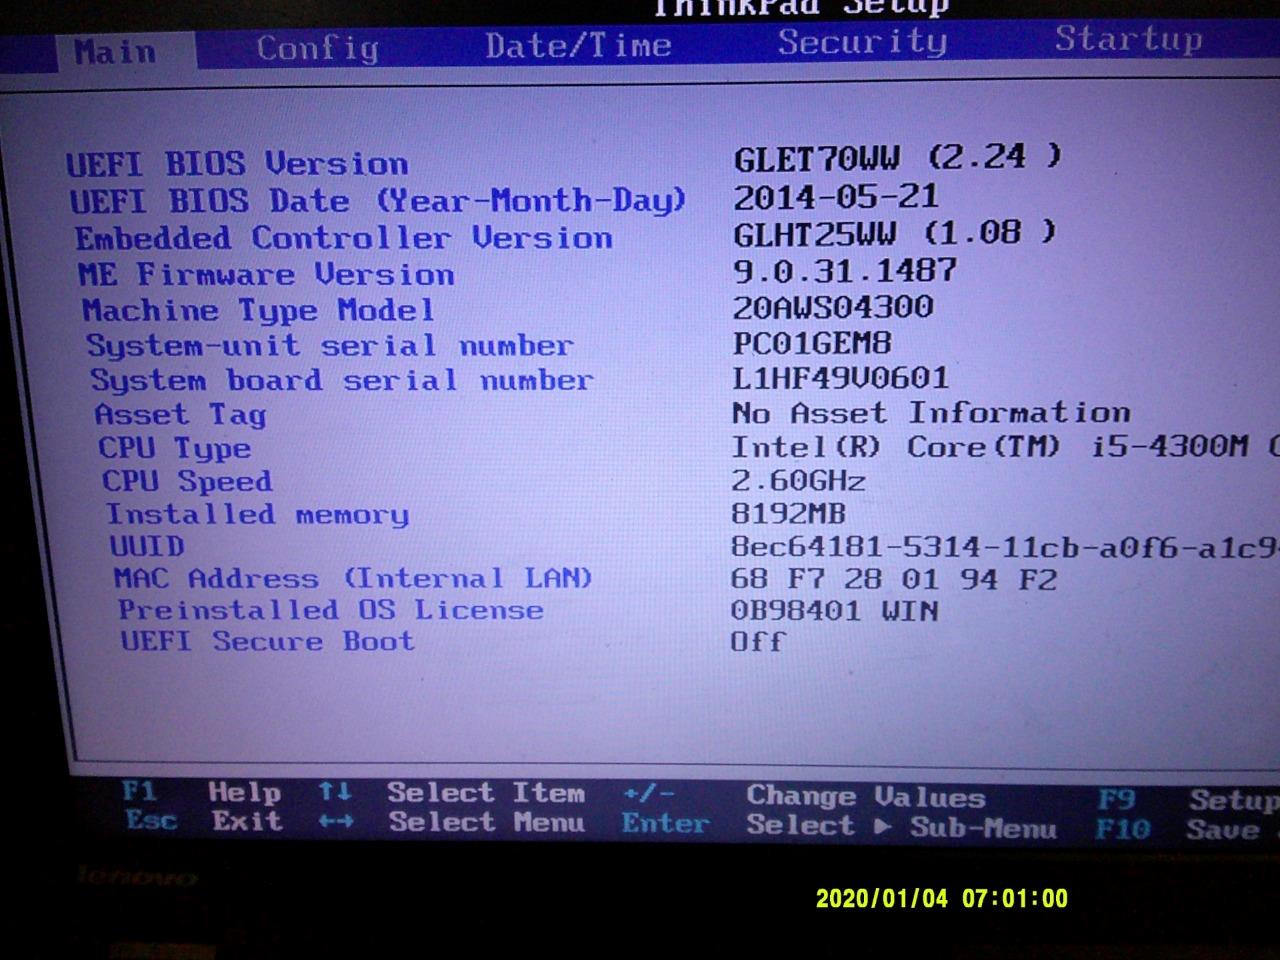Click the F9 key hint
Viewport: 1280px width, 960px height.
tap(1116, 799)
